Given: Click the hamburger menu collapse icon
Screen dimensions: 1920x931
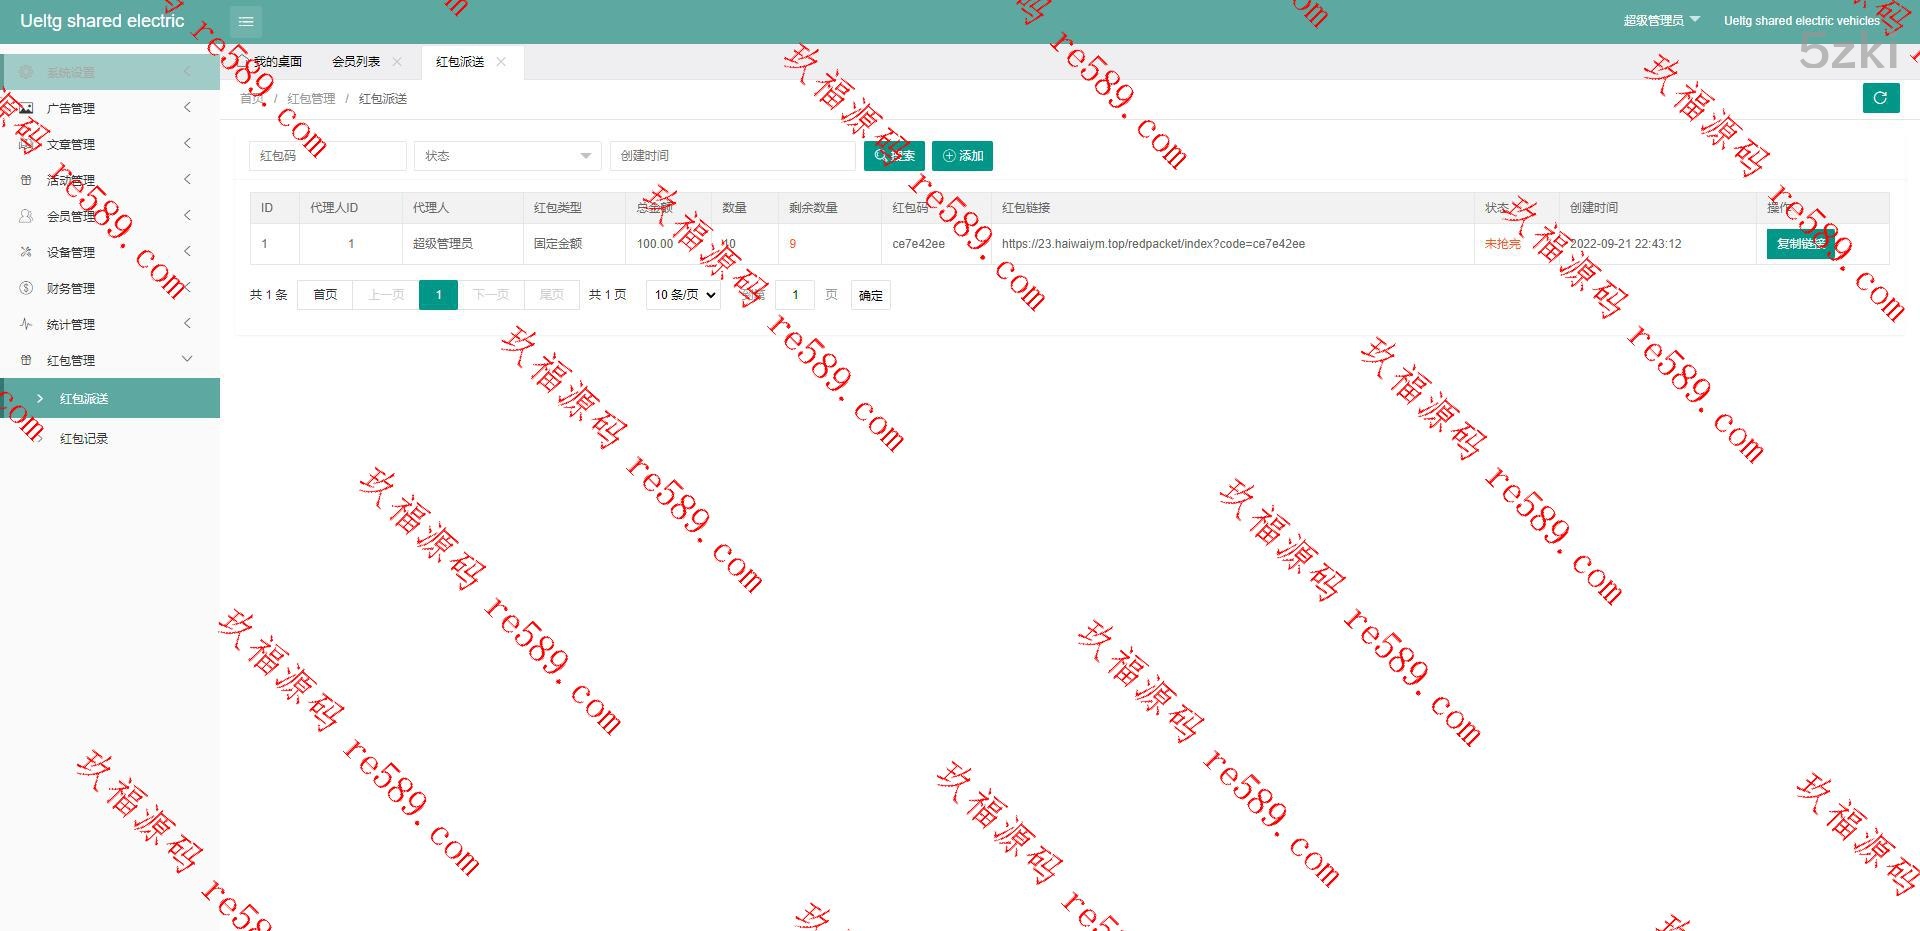Looking at the screenshot, I should tap(246, 21).
